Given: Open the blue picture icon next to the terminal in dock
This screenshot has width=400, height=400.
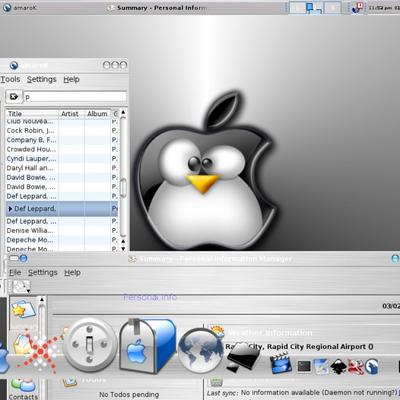Looking at the screenshot, I should point(321,366).
